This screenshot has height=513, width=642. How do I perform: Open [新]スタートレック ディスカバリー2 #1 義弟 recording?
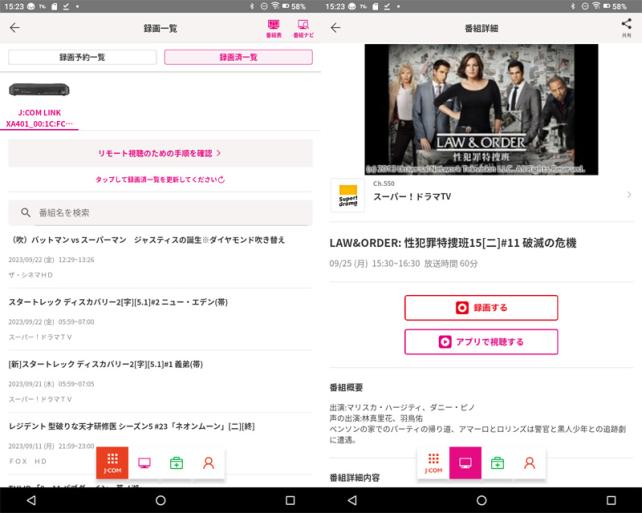point(160,381)
